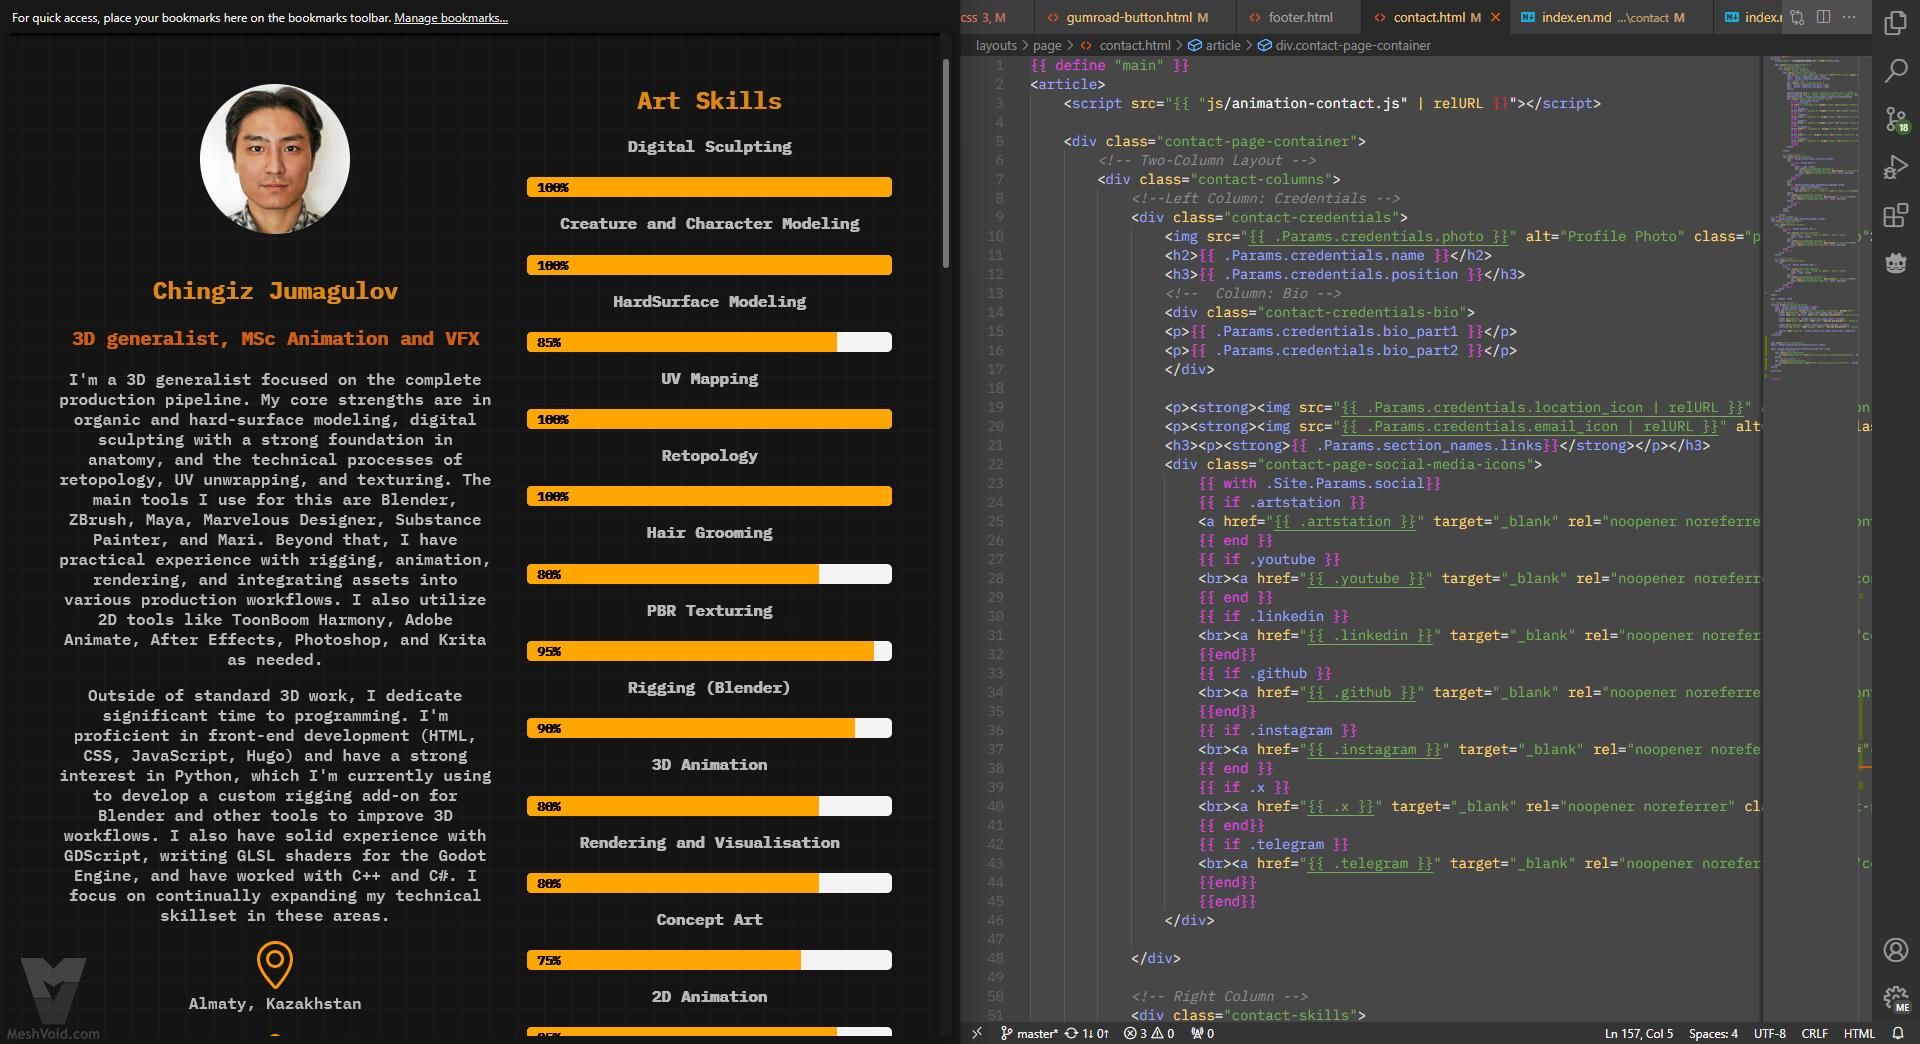Click the code minimap in editor
The width and height of the screenshot is (1920, 1044).
point(1815,218)
